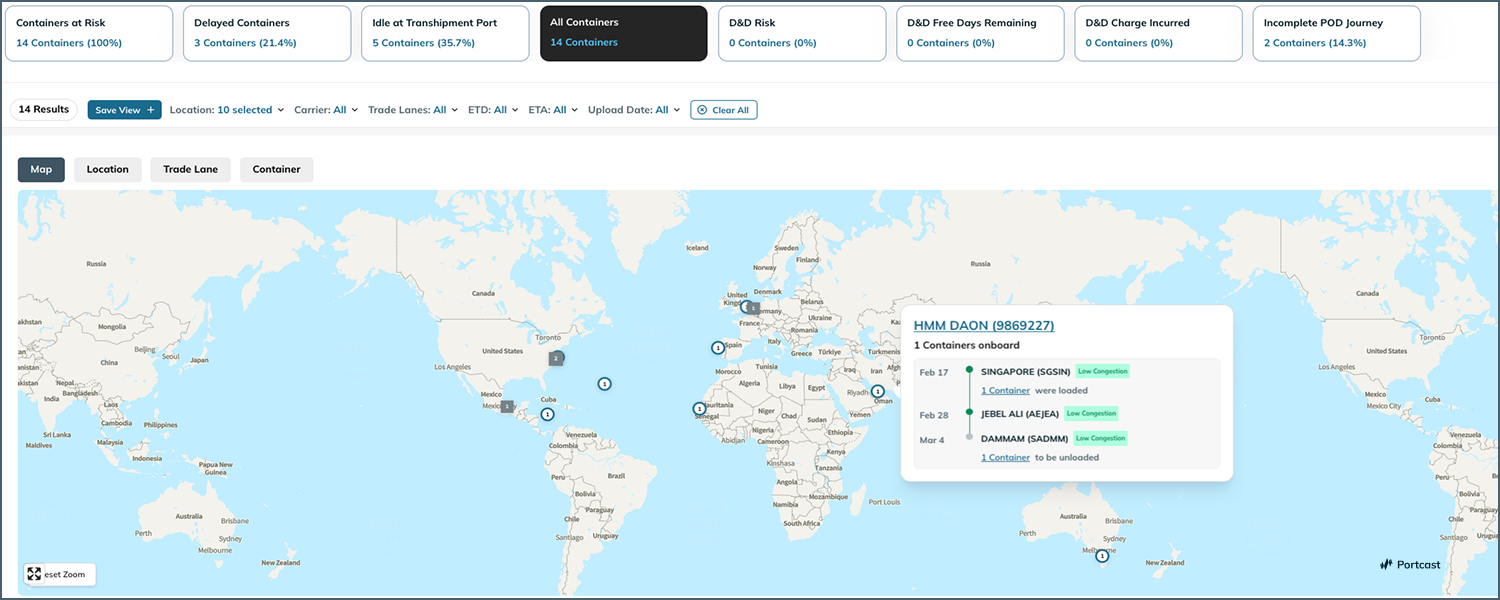The image size is (1500, 600).
Task: Open the ETA filter dropdown
Action: (x=553, y=110)
